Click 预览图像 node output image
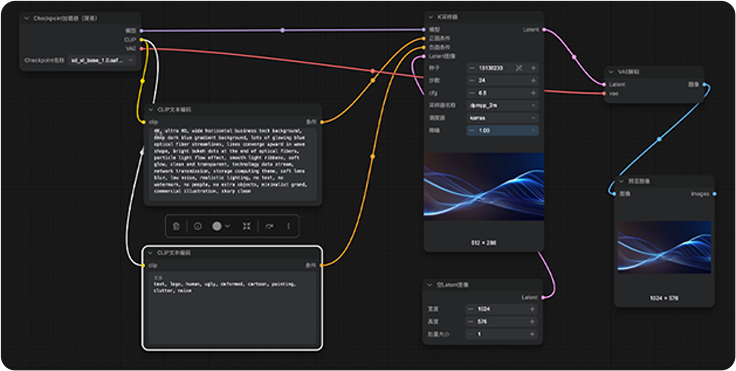The width and height of the screenshot is (736, 371). coord(664,247)
